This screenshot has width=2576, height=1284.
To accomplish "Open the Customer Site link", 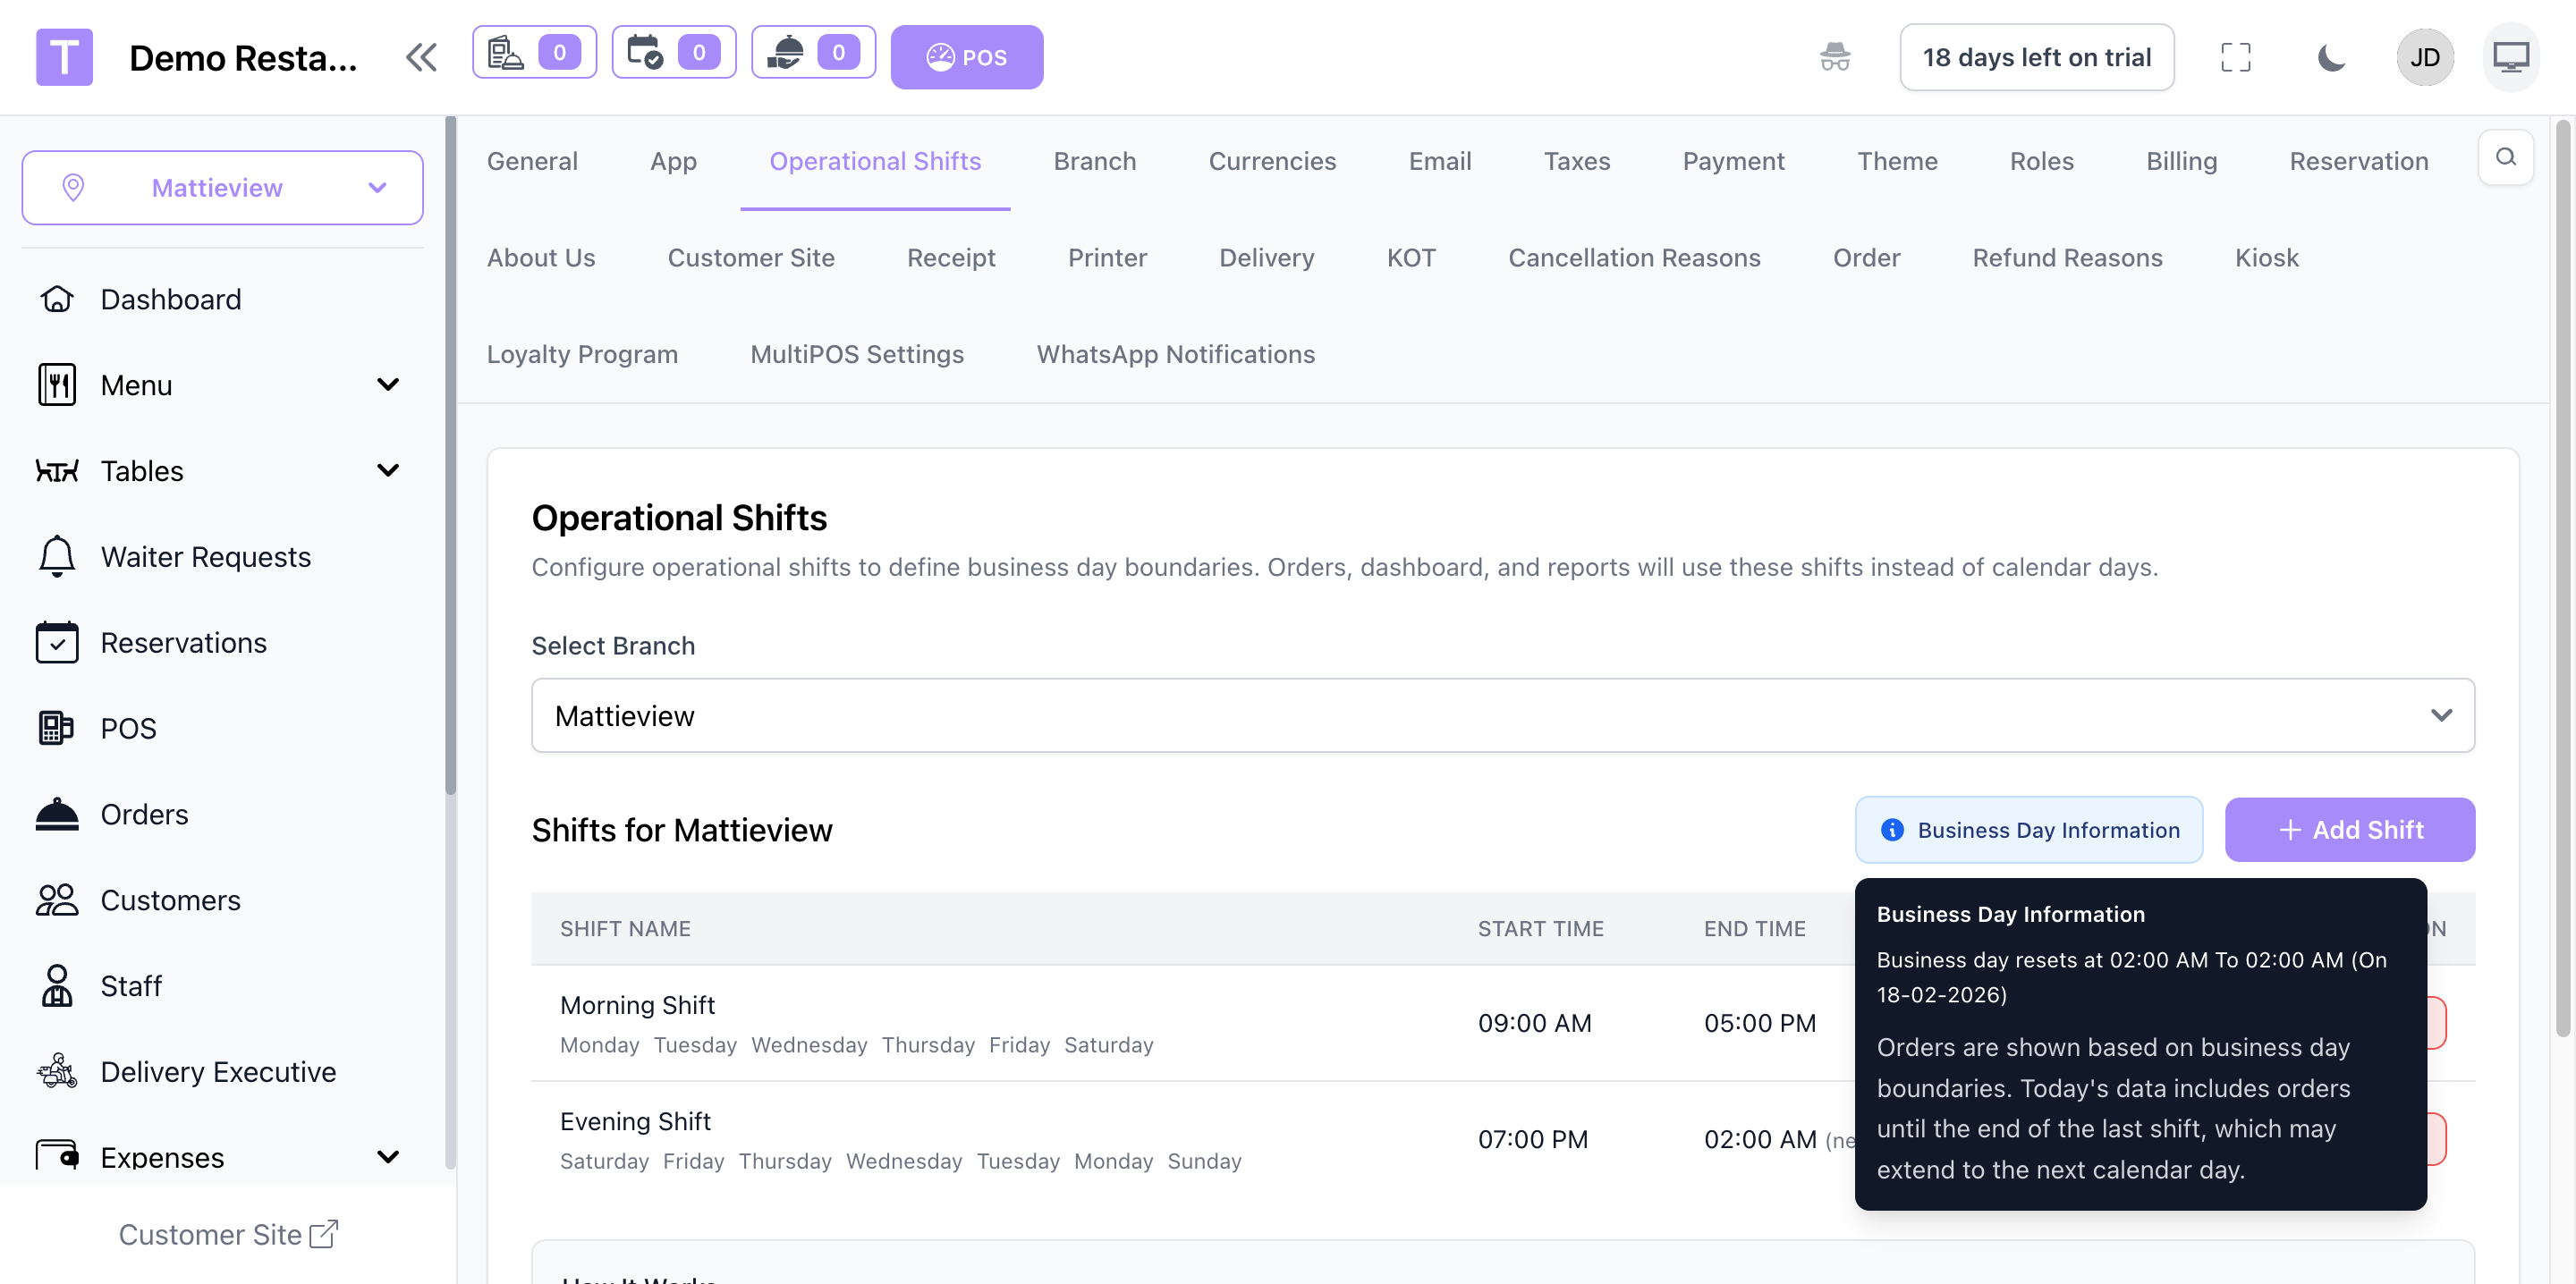I will click(x=228, y=1234).
